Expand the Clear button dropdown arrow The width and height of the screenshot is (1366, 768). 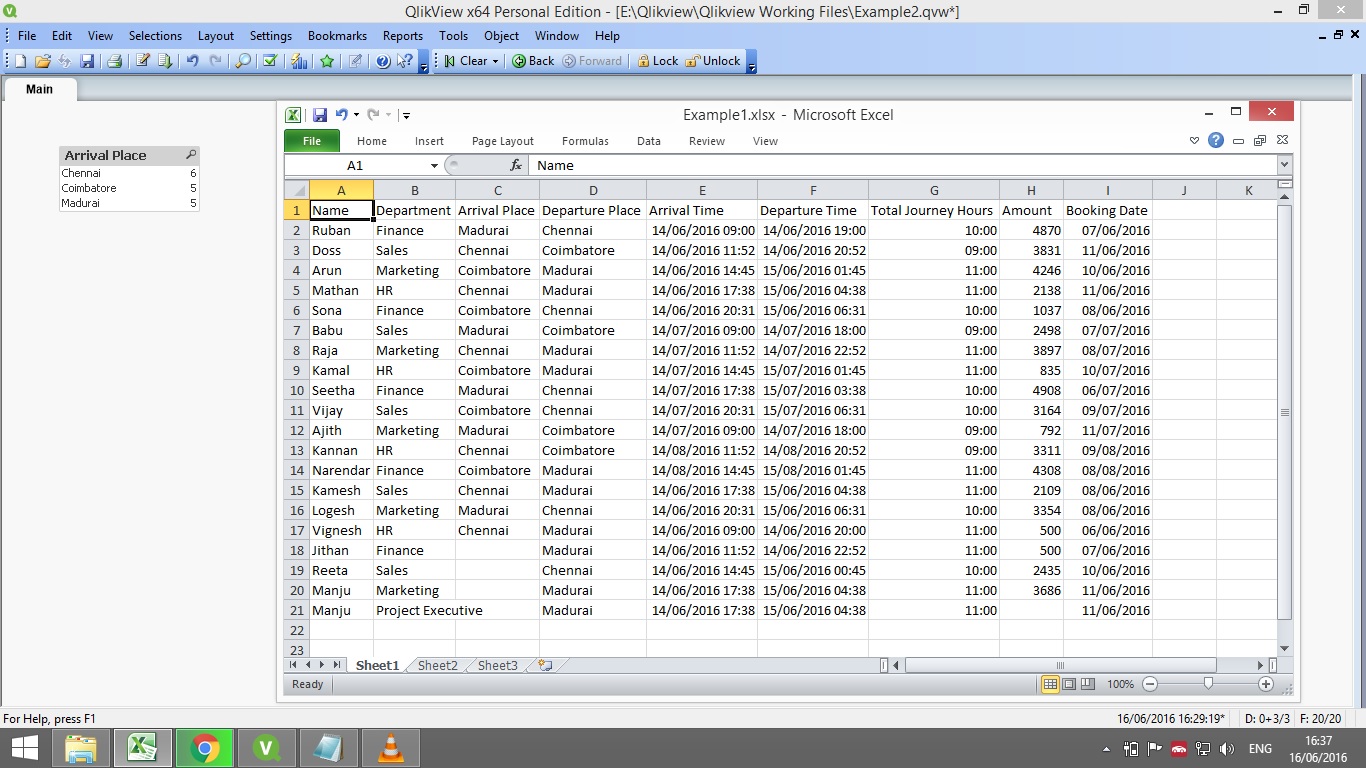pyautogui.click(x=495, y=61)
